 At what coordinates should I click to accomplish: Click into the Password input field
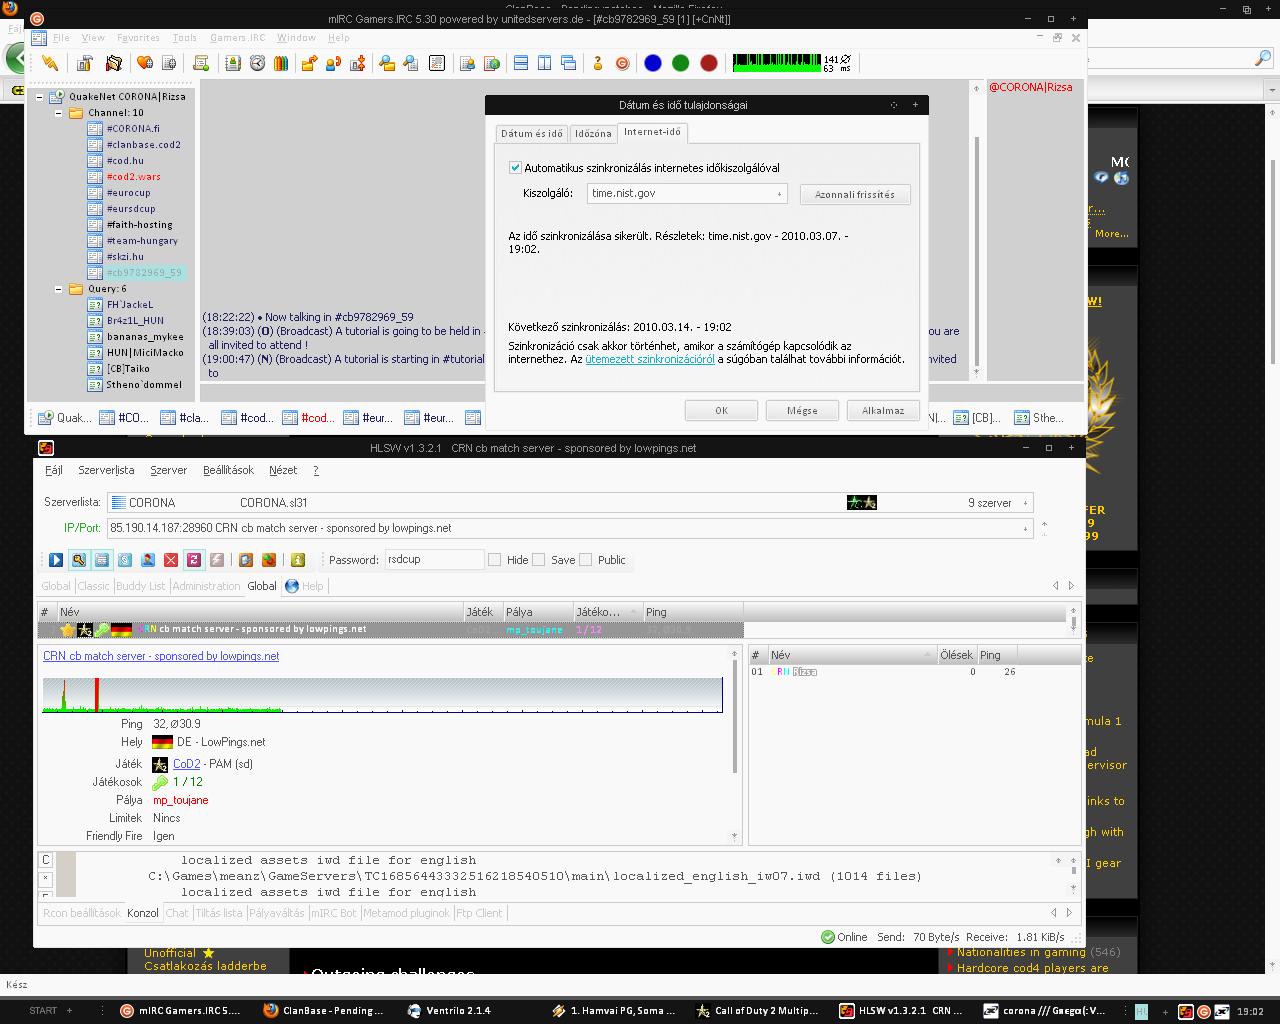433,560
